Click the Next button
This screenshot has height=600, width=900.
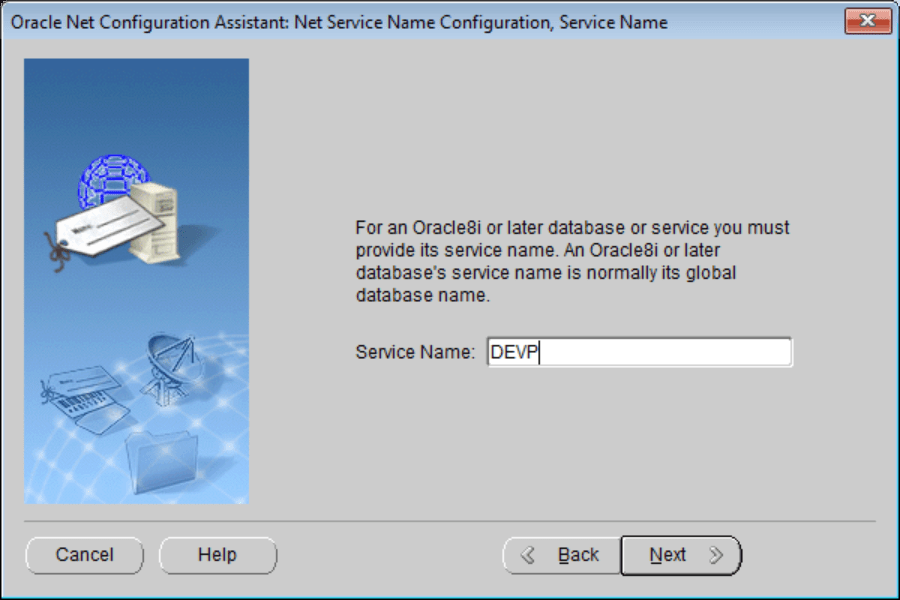point(681,555)
